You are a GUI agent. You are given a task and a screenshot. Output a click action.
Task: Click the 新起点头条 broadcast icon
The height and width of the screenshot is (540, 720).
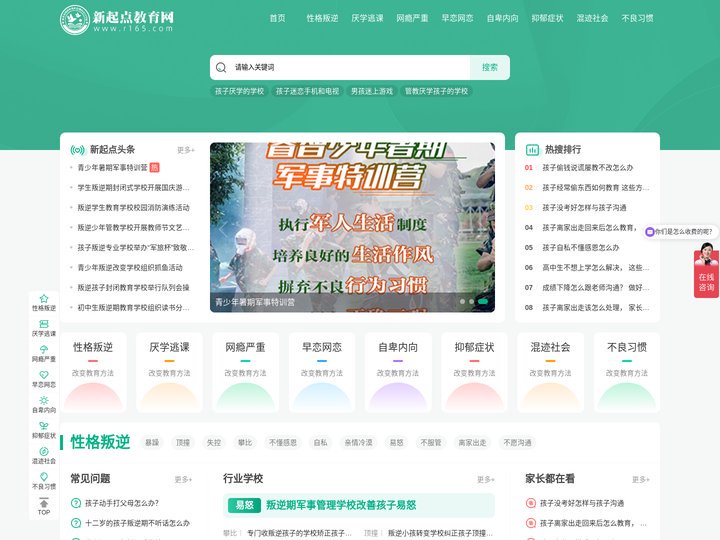78,150
